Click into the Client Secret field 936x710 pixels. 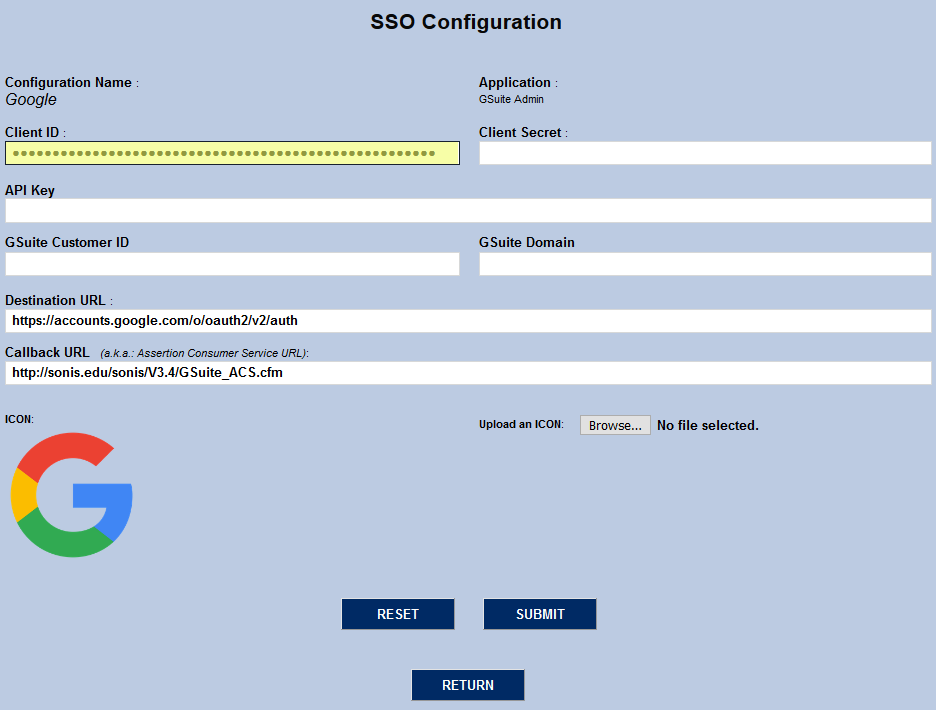point(705,153)
